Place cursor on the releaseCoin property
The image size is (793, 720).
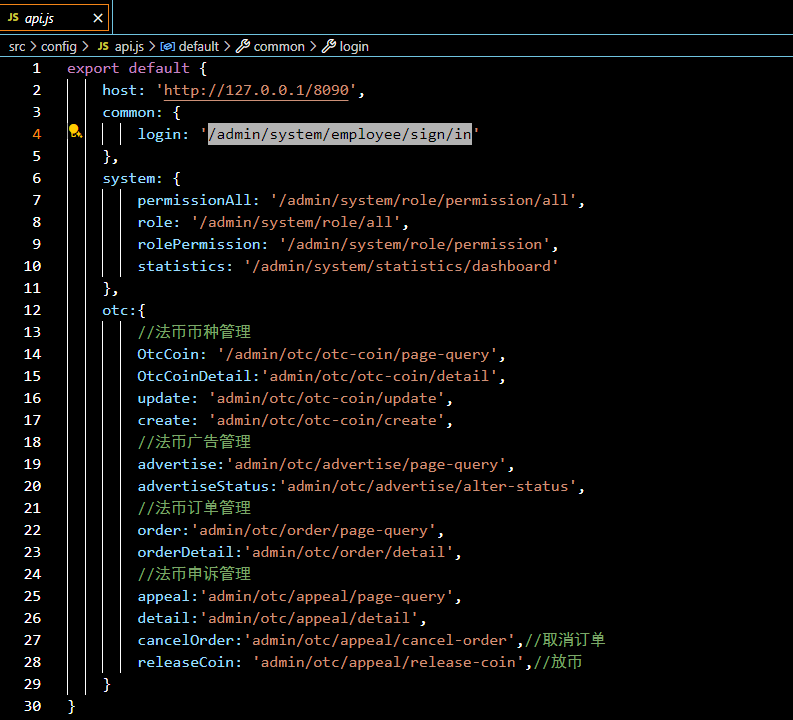tap(186, 662)
